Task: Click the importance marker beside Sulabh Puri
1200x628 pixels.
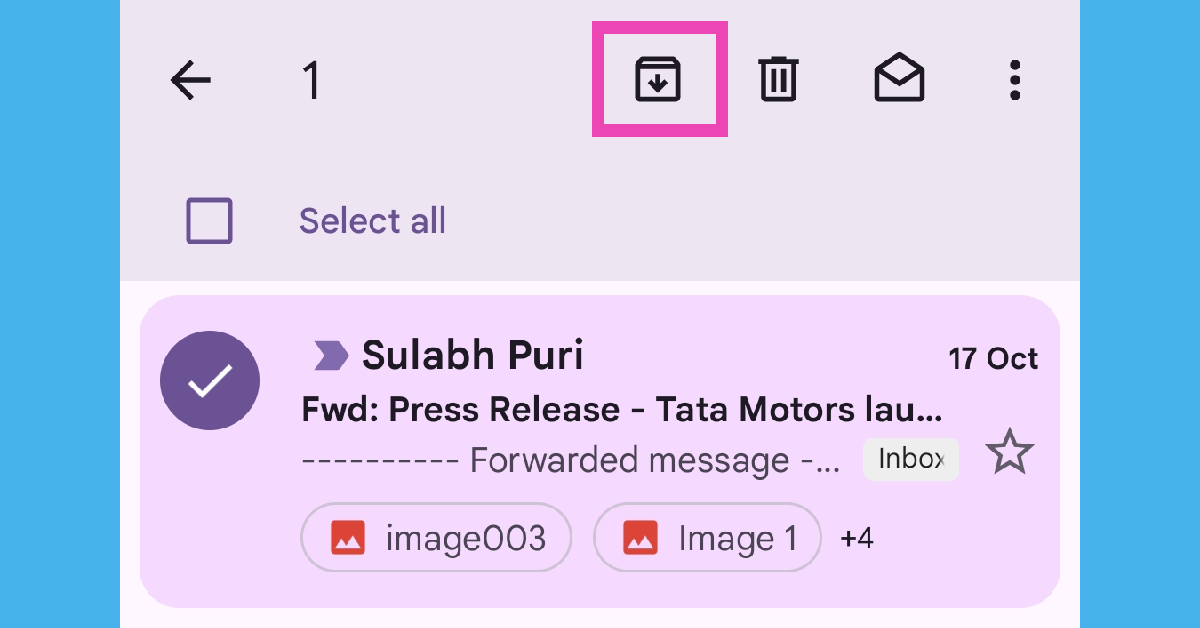Action: click(331, 355)
